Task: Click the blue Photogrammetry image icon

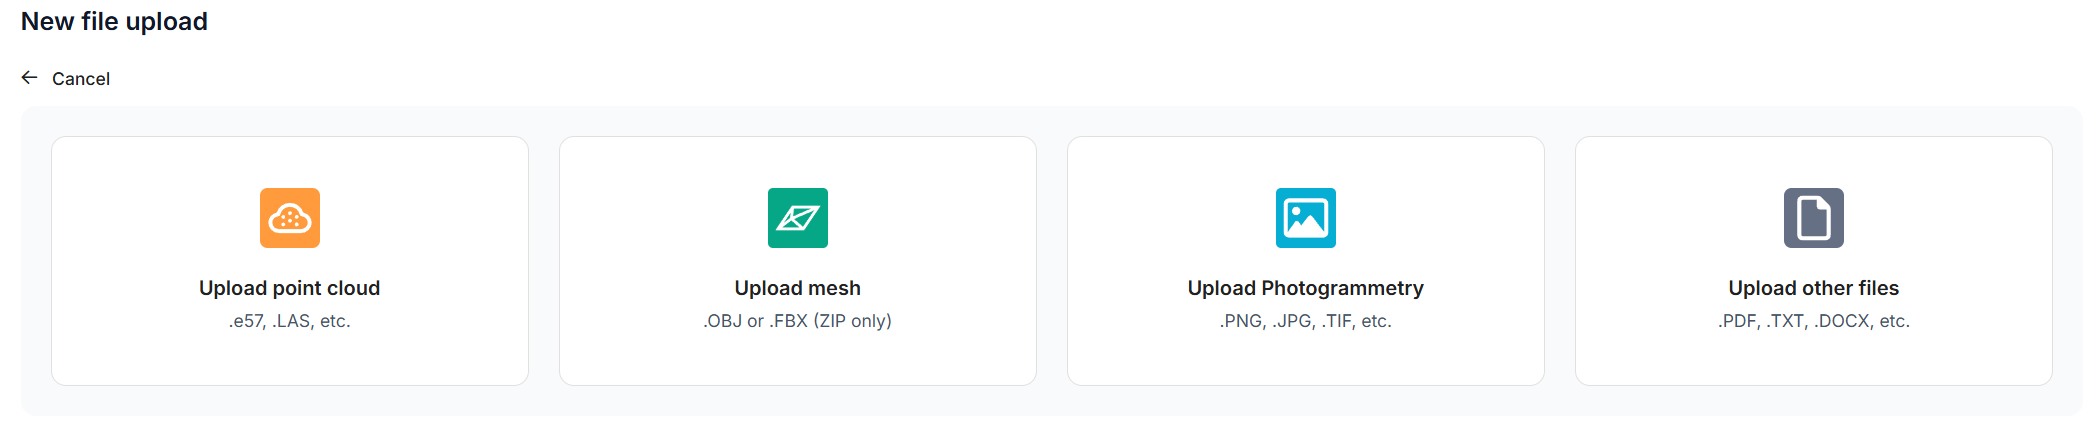Action: click(1306, 218)
